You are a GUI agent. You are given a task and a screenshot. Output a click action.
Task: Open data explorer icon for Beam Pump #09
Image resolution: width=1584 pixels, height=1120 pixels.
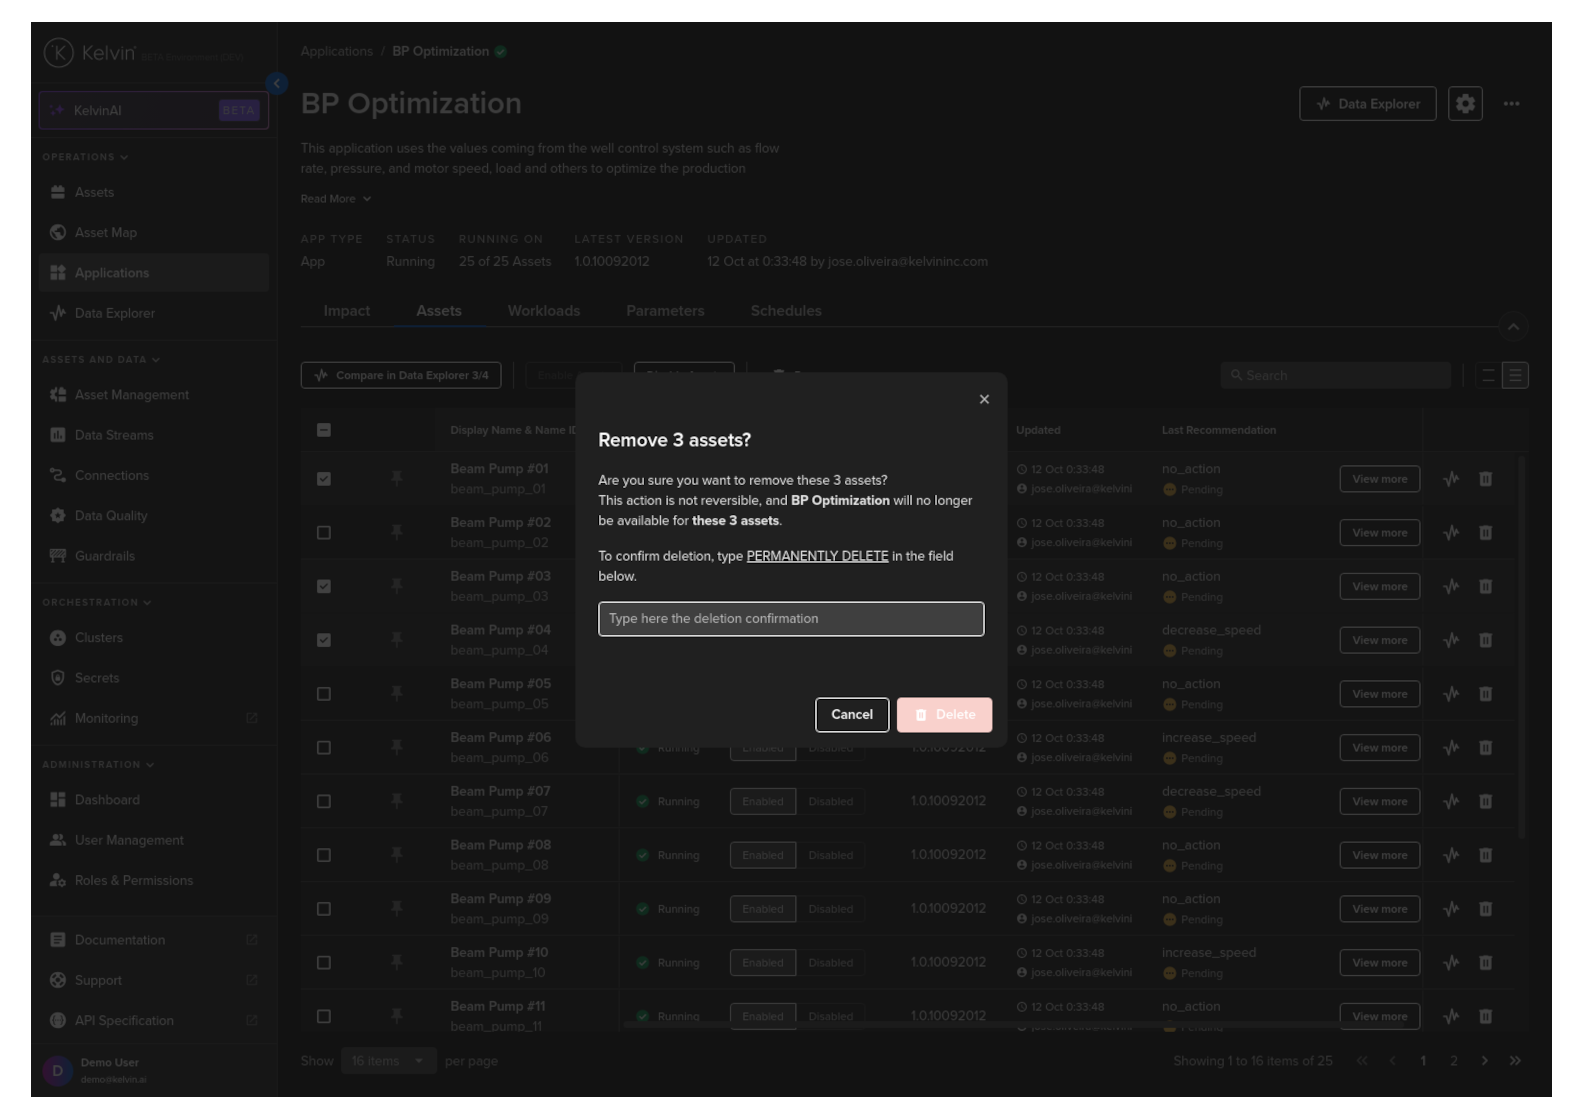[x=1451, y=909]
